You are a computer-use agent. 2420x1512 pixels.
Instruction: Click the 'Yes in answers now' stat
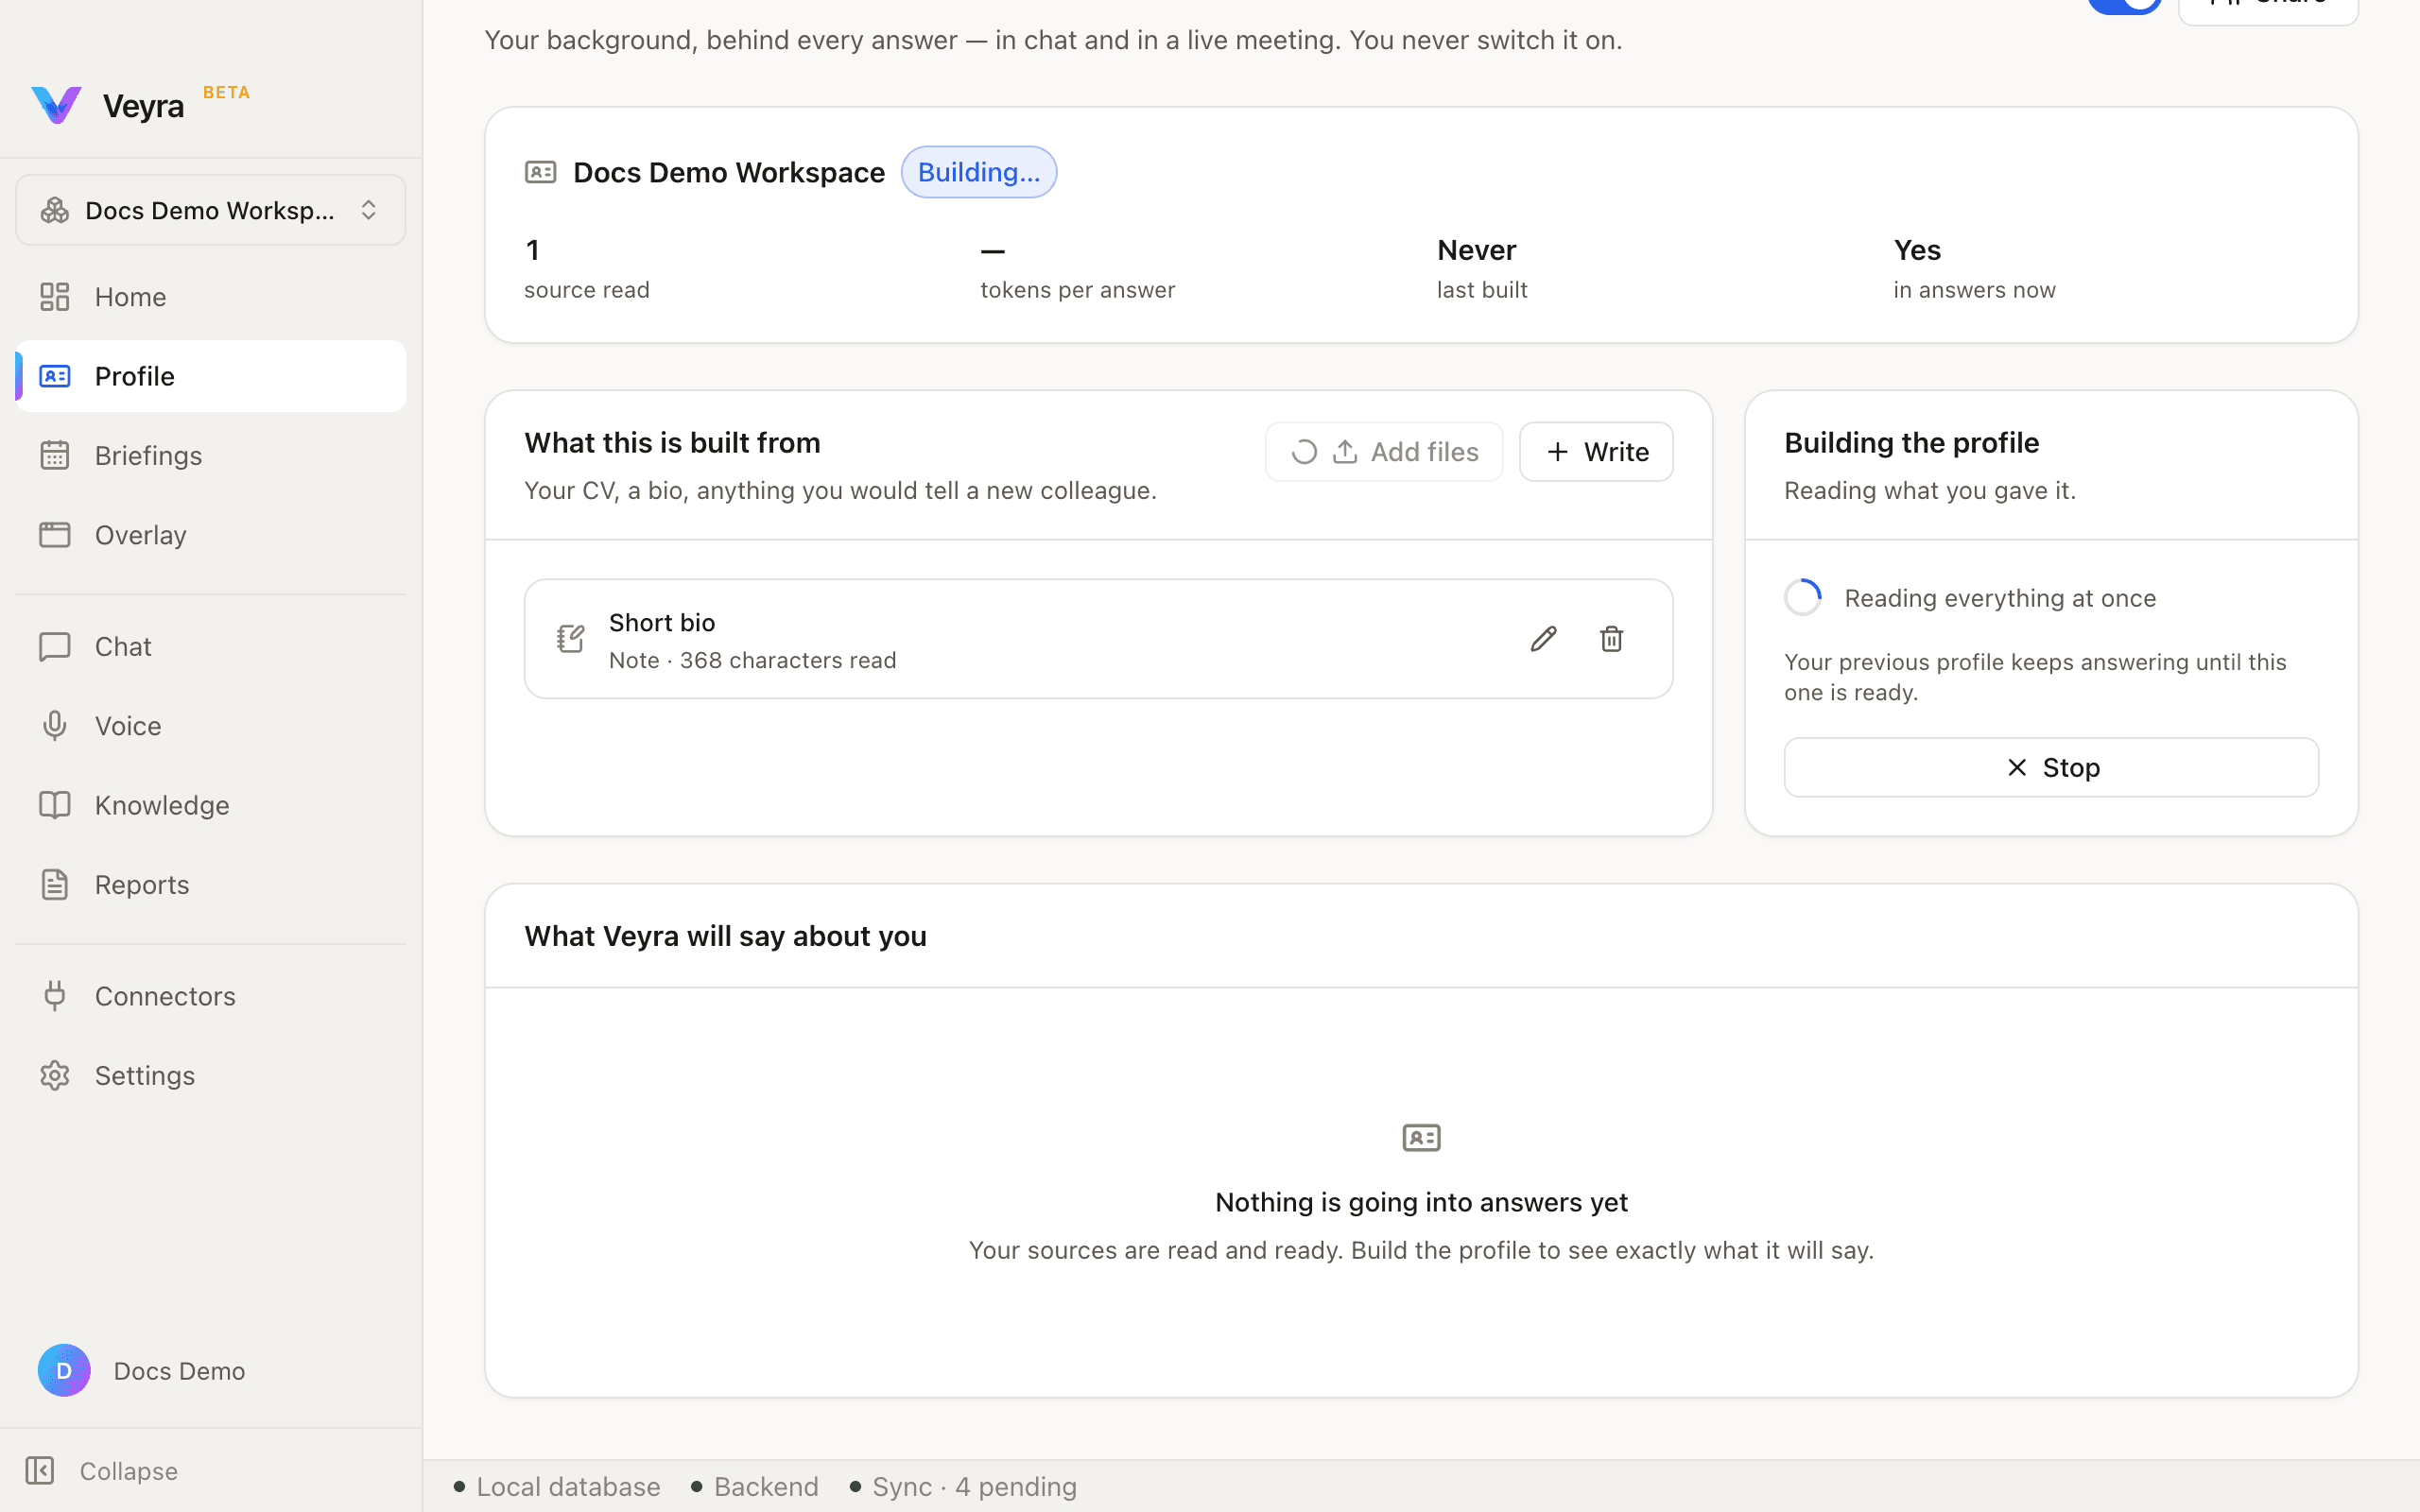pos(1974,269)
